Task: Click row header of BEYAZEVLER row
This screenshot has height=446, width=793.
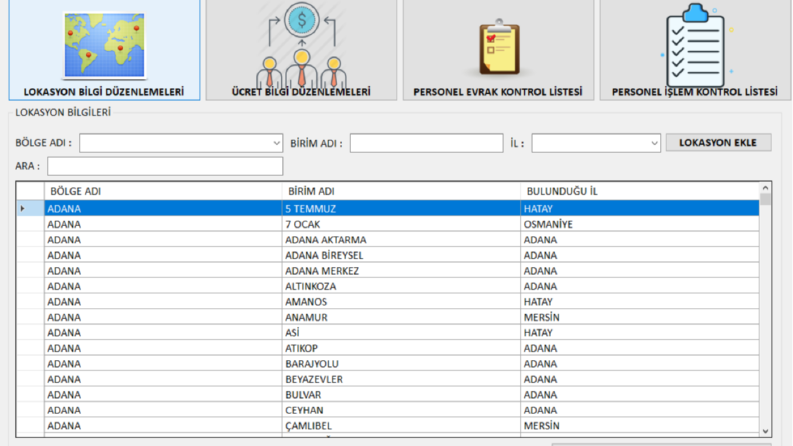Action: [x=30, y=379]
